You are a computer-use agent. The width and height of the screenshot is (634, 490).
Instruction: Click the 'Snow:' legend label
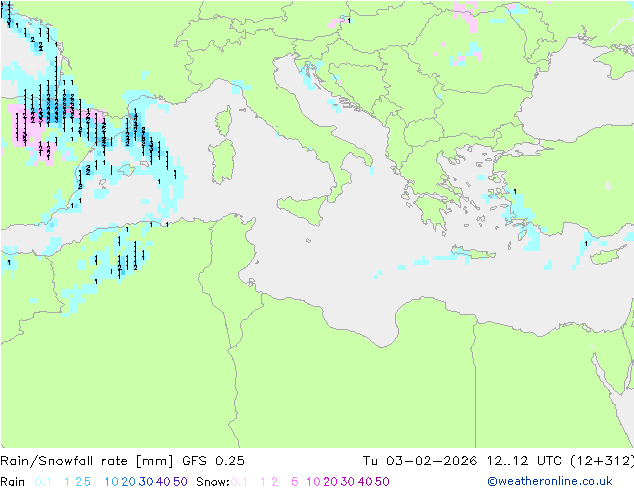[213, 482]
